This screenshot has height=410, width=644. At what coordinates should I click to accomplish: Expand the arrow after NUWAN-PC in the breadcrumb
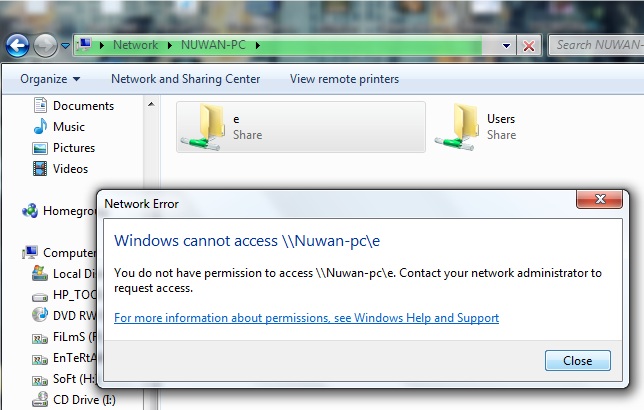pyautogui.click(x=258, y=45)
